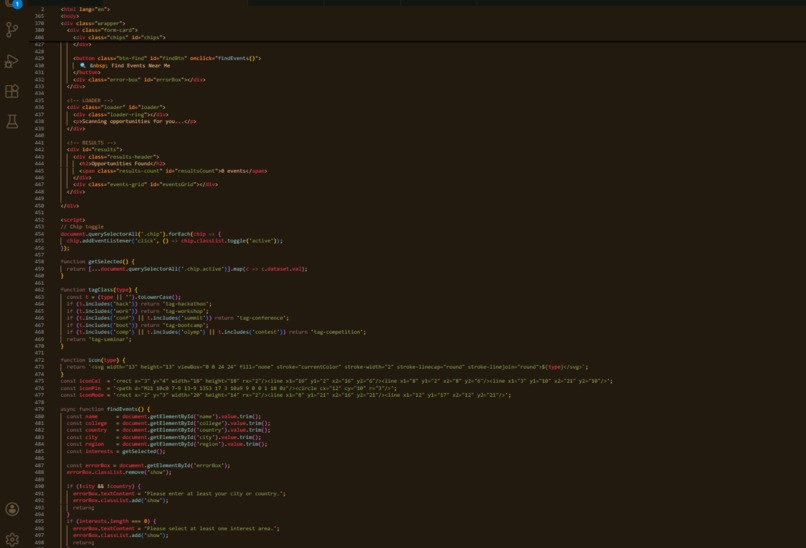Image resolution: width=806 pixels, height=548 pixels.
Task: Click the '// Chip toggle' comment
Action: pyautogui.click(x=82, y=227)
